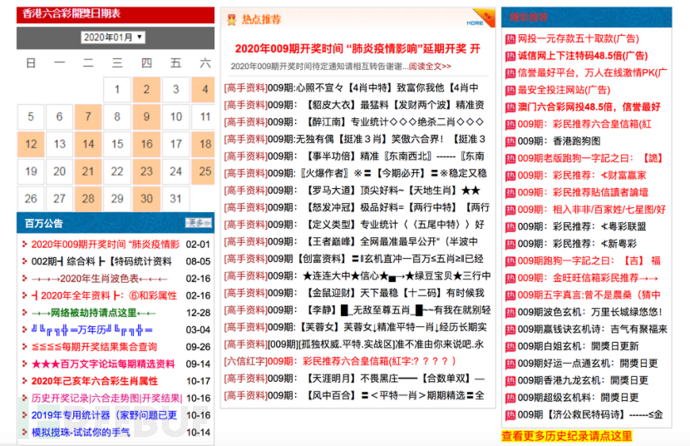Open the 【醉江南】专业统计 post
Image resolution: width=690 pixels, height=446 pixels.
point(354,122)
